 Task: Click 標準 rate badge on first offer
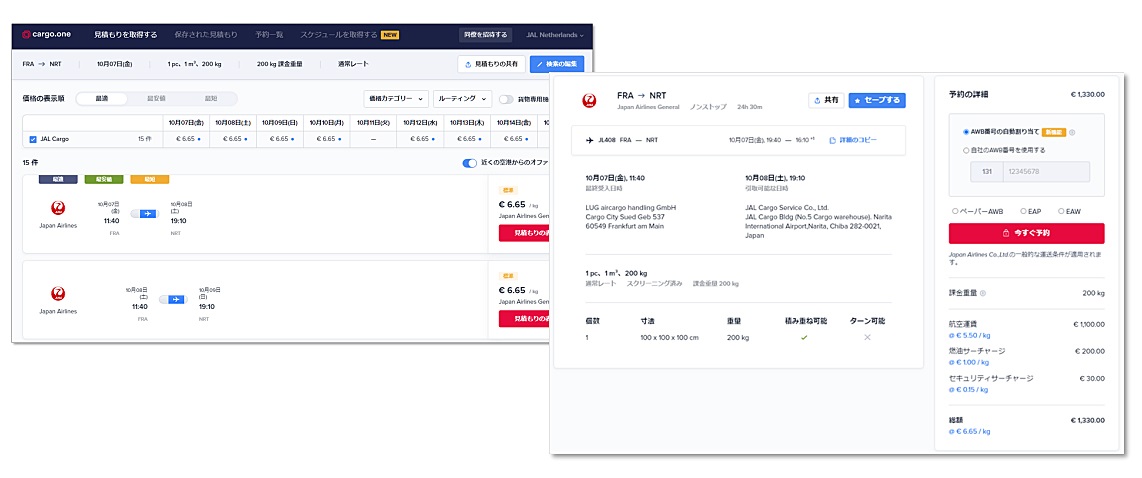[x=508, y=191]
